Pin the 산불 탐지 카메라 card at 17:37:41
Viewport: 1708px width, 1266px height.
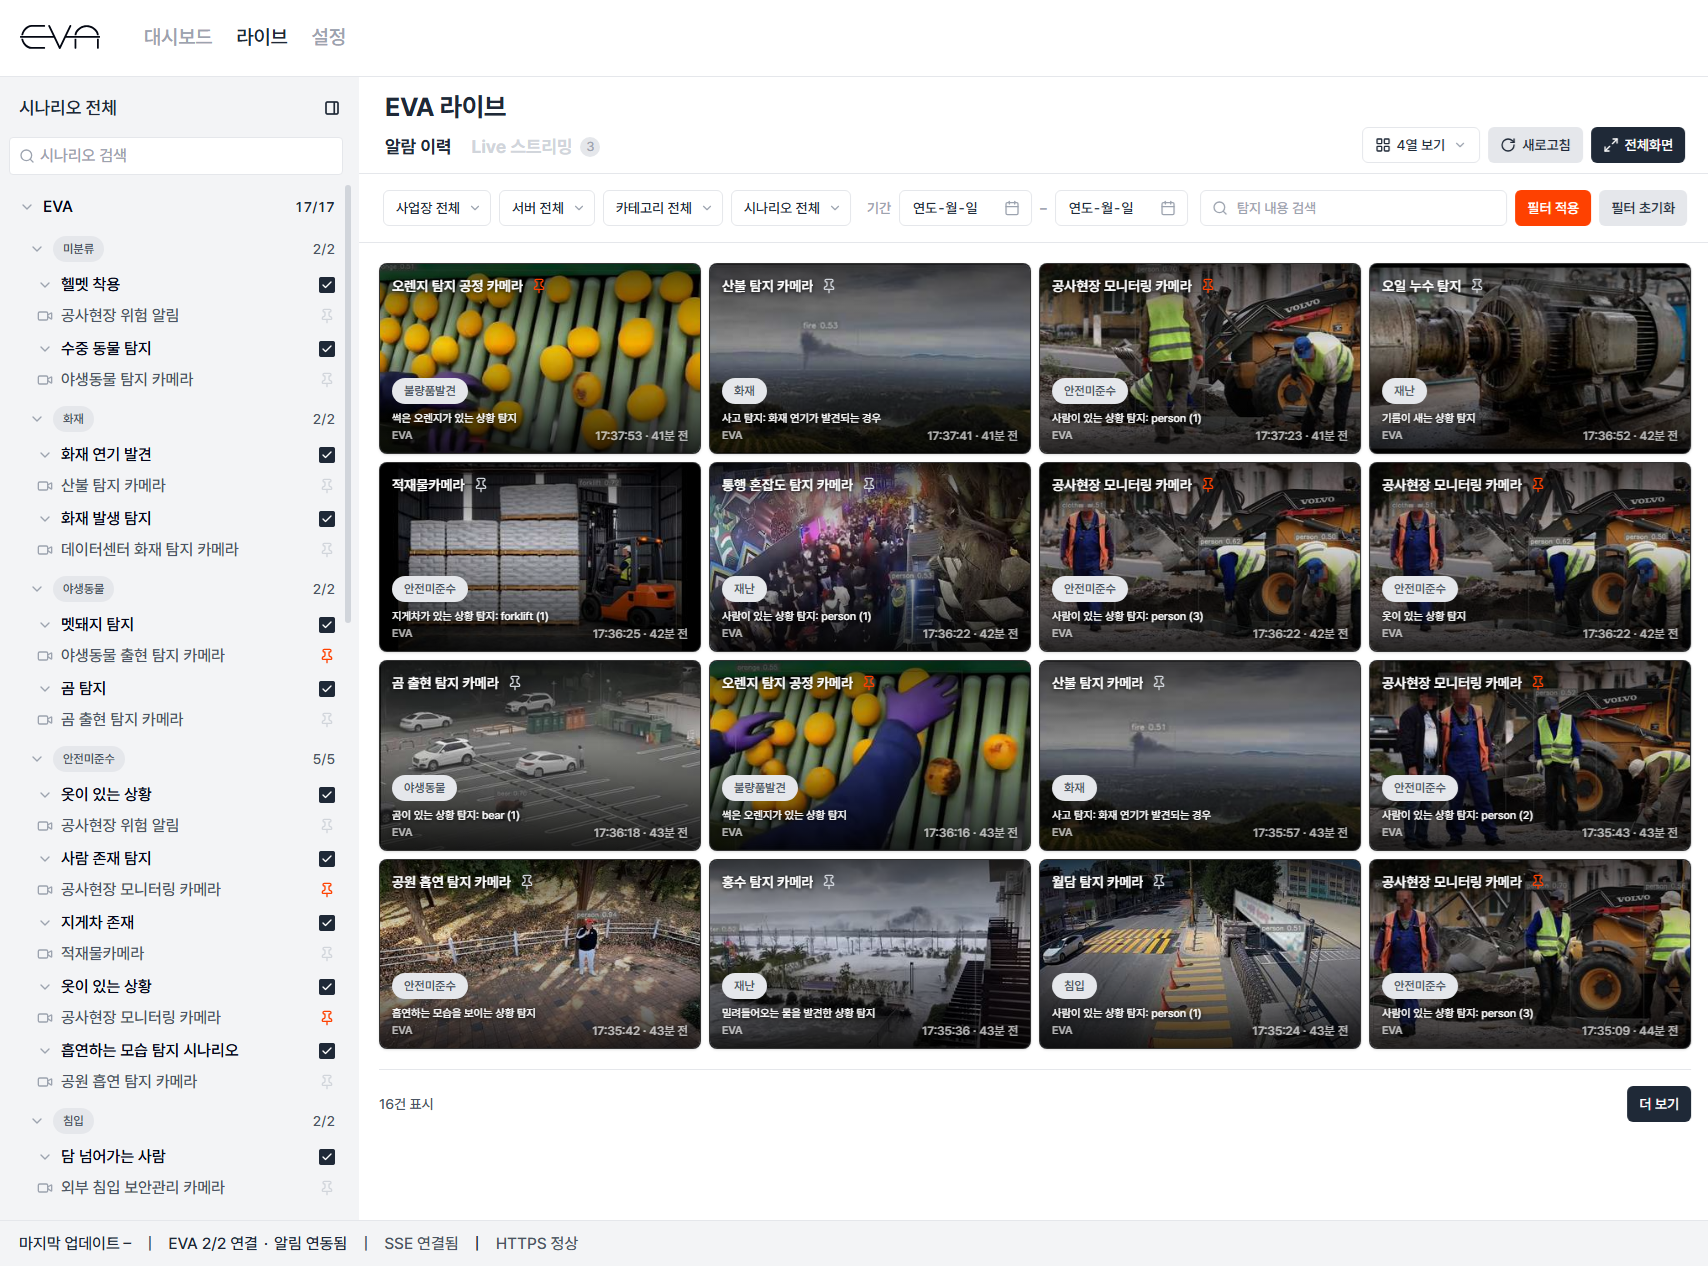tap(829, 286)
